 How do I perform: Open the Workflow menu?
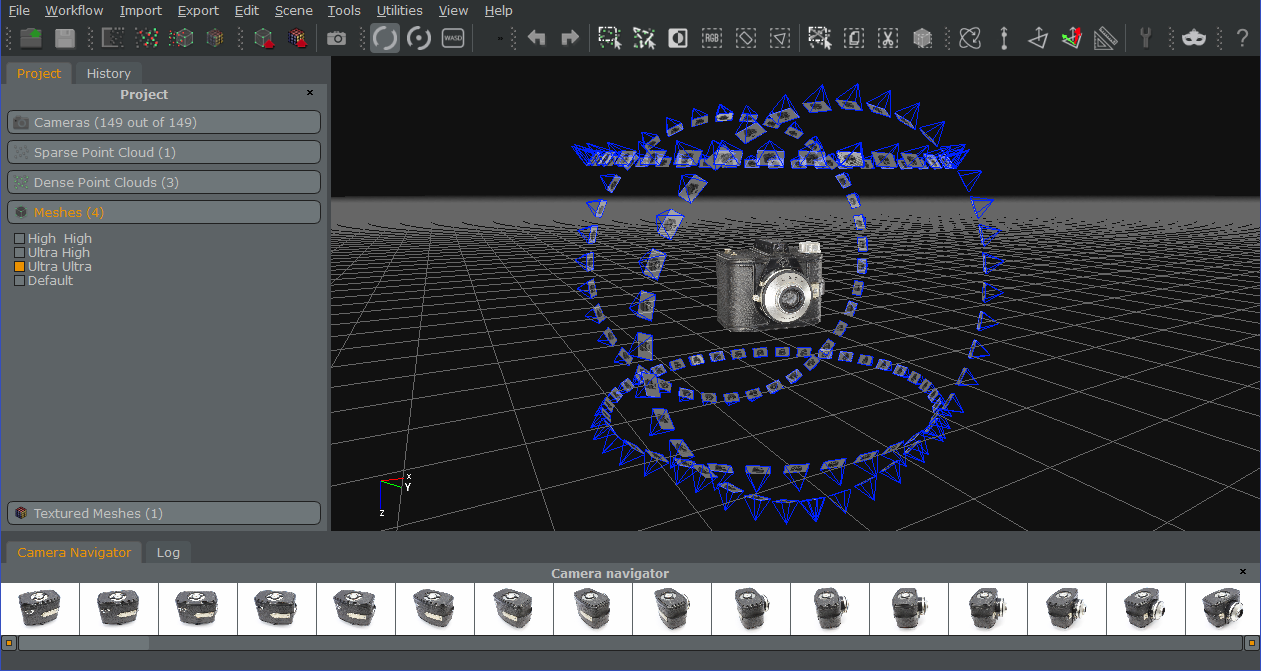coord(74,10)
